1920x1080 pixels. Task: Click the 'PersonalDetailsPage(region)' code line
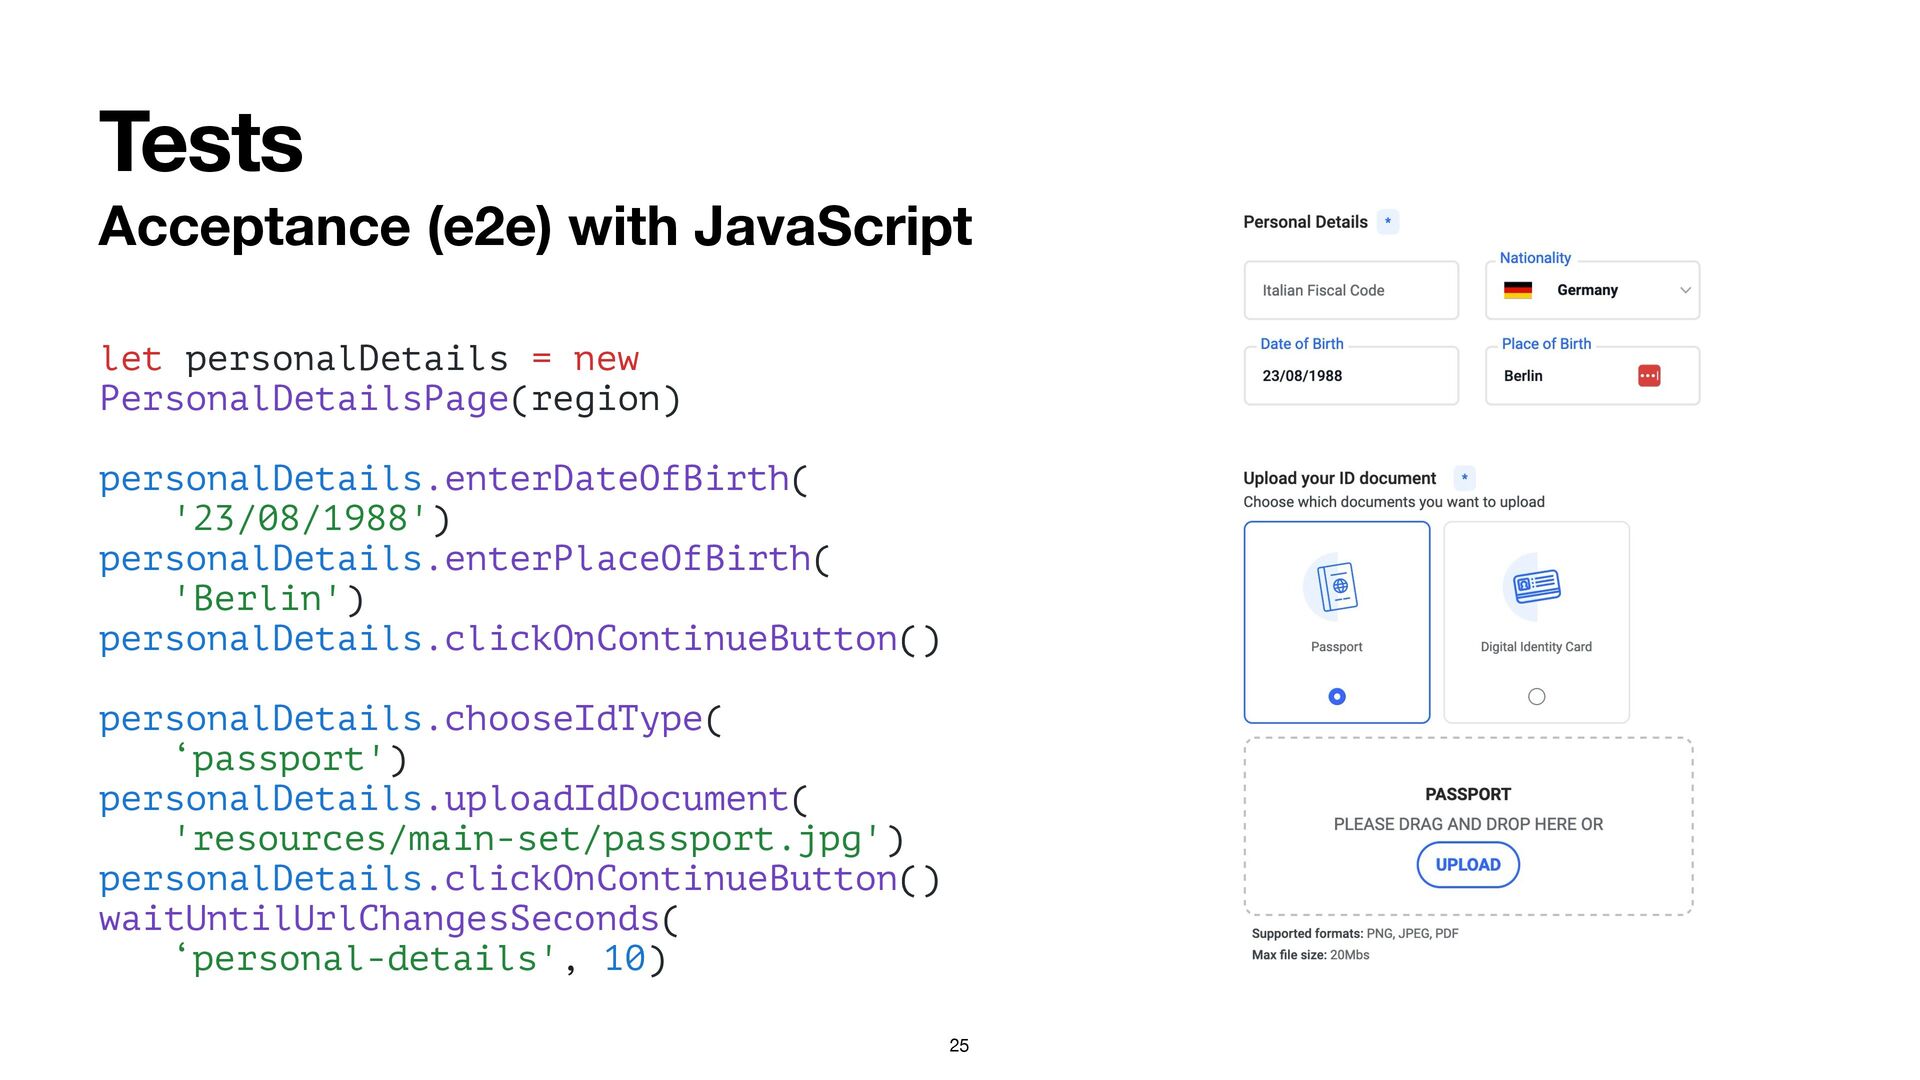(x=390, y=399)
